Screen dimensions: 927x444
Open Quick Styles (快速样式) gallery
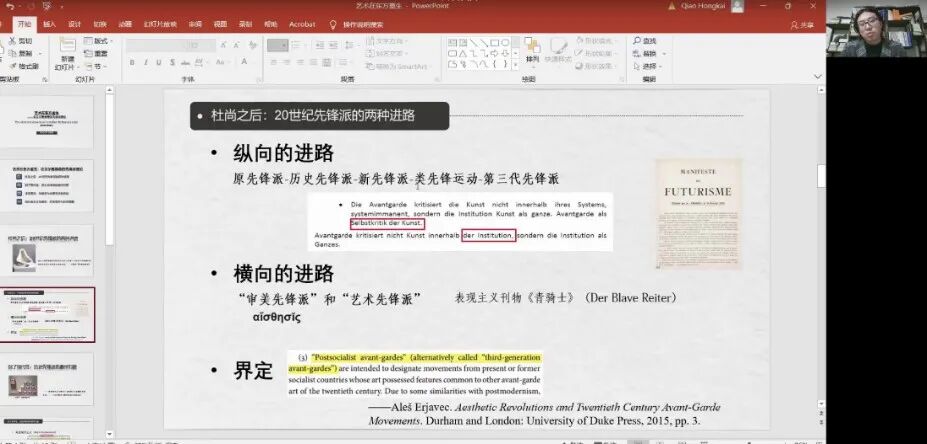558,51
